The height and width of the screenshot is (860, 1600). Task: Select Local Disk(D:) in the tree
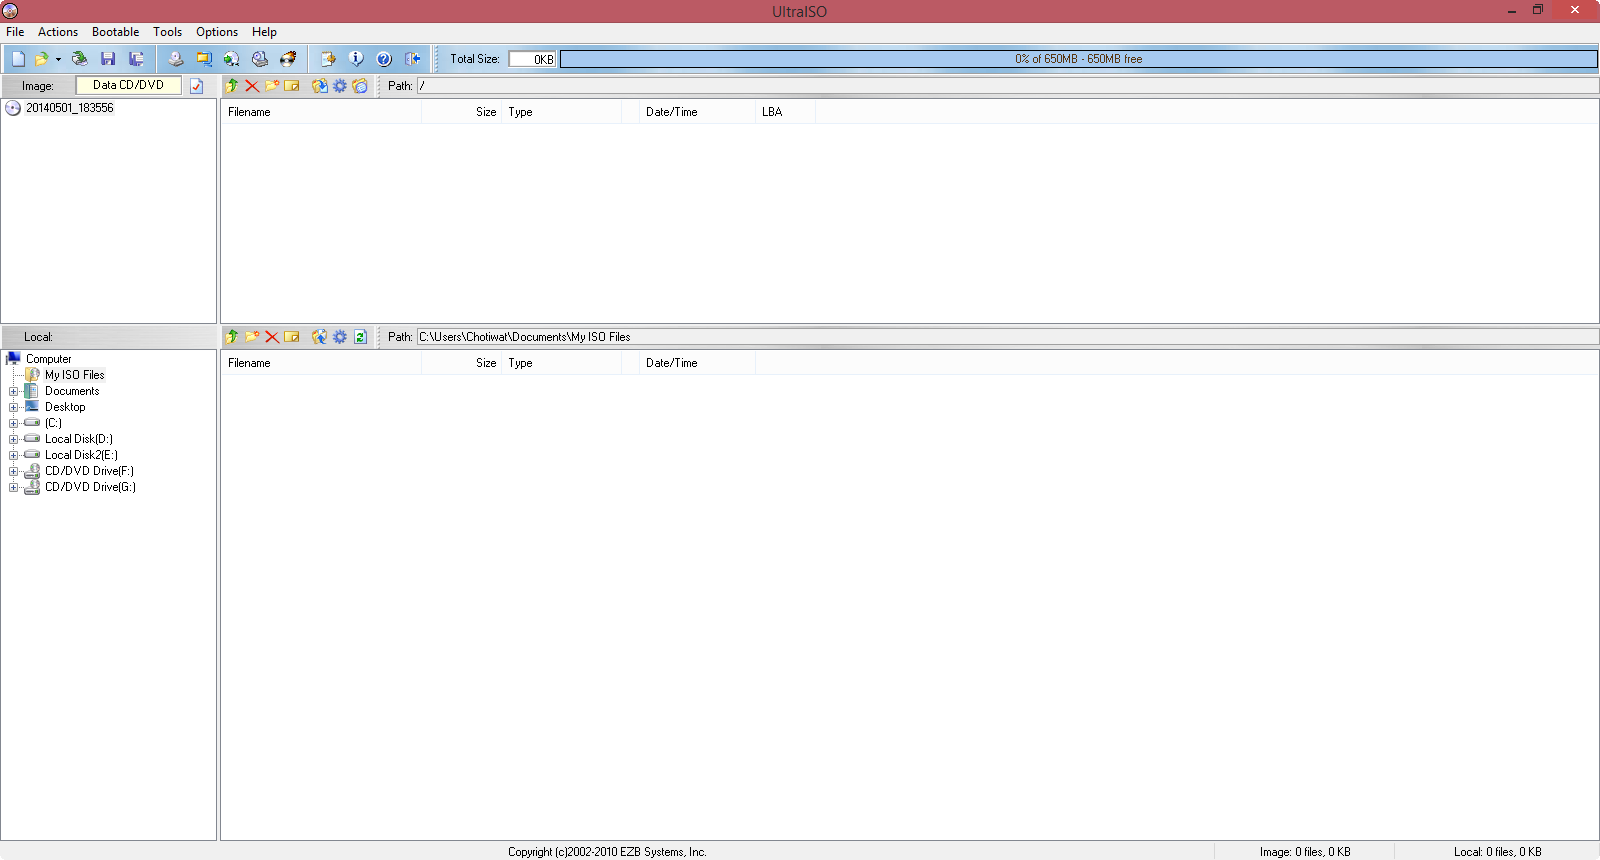[78, 439]
